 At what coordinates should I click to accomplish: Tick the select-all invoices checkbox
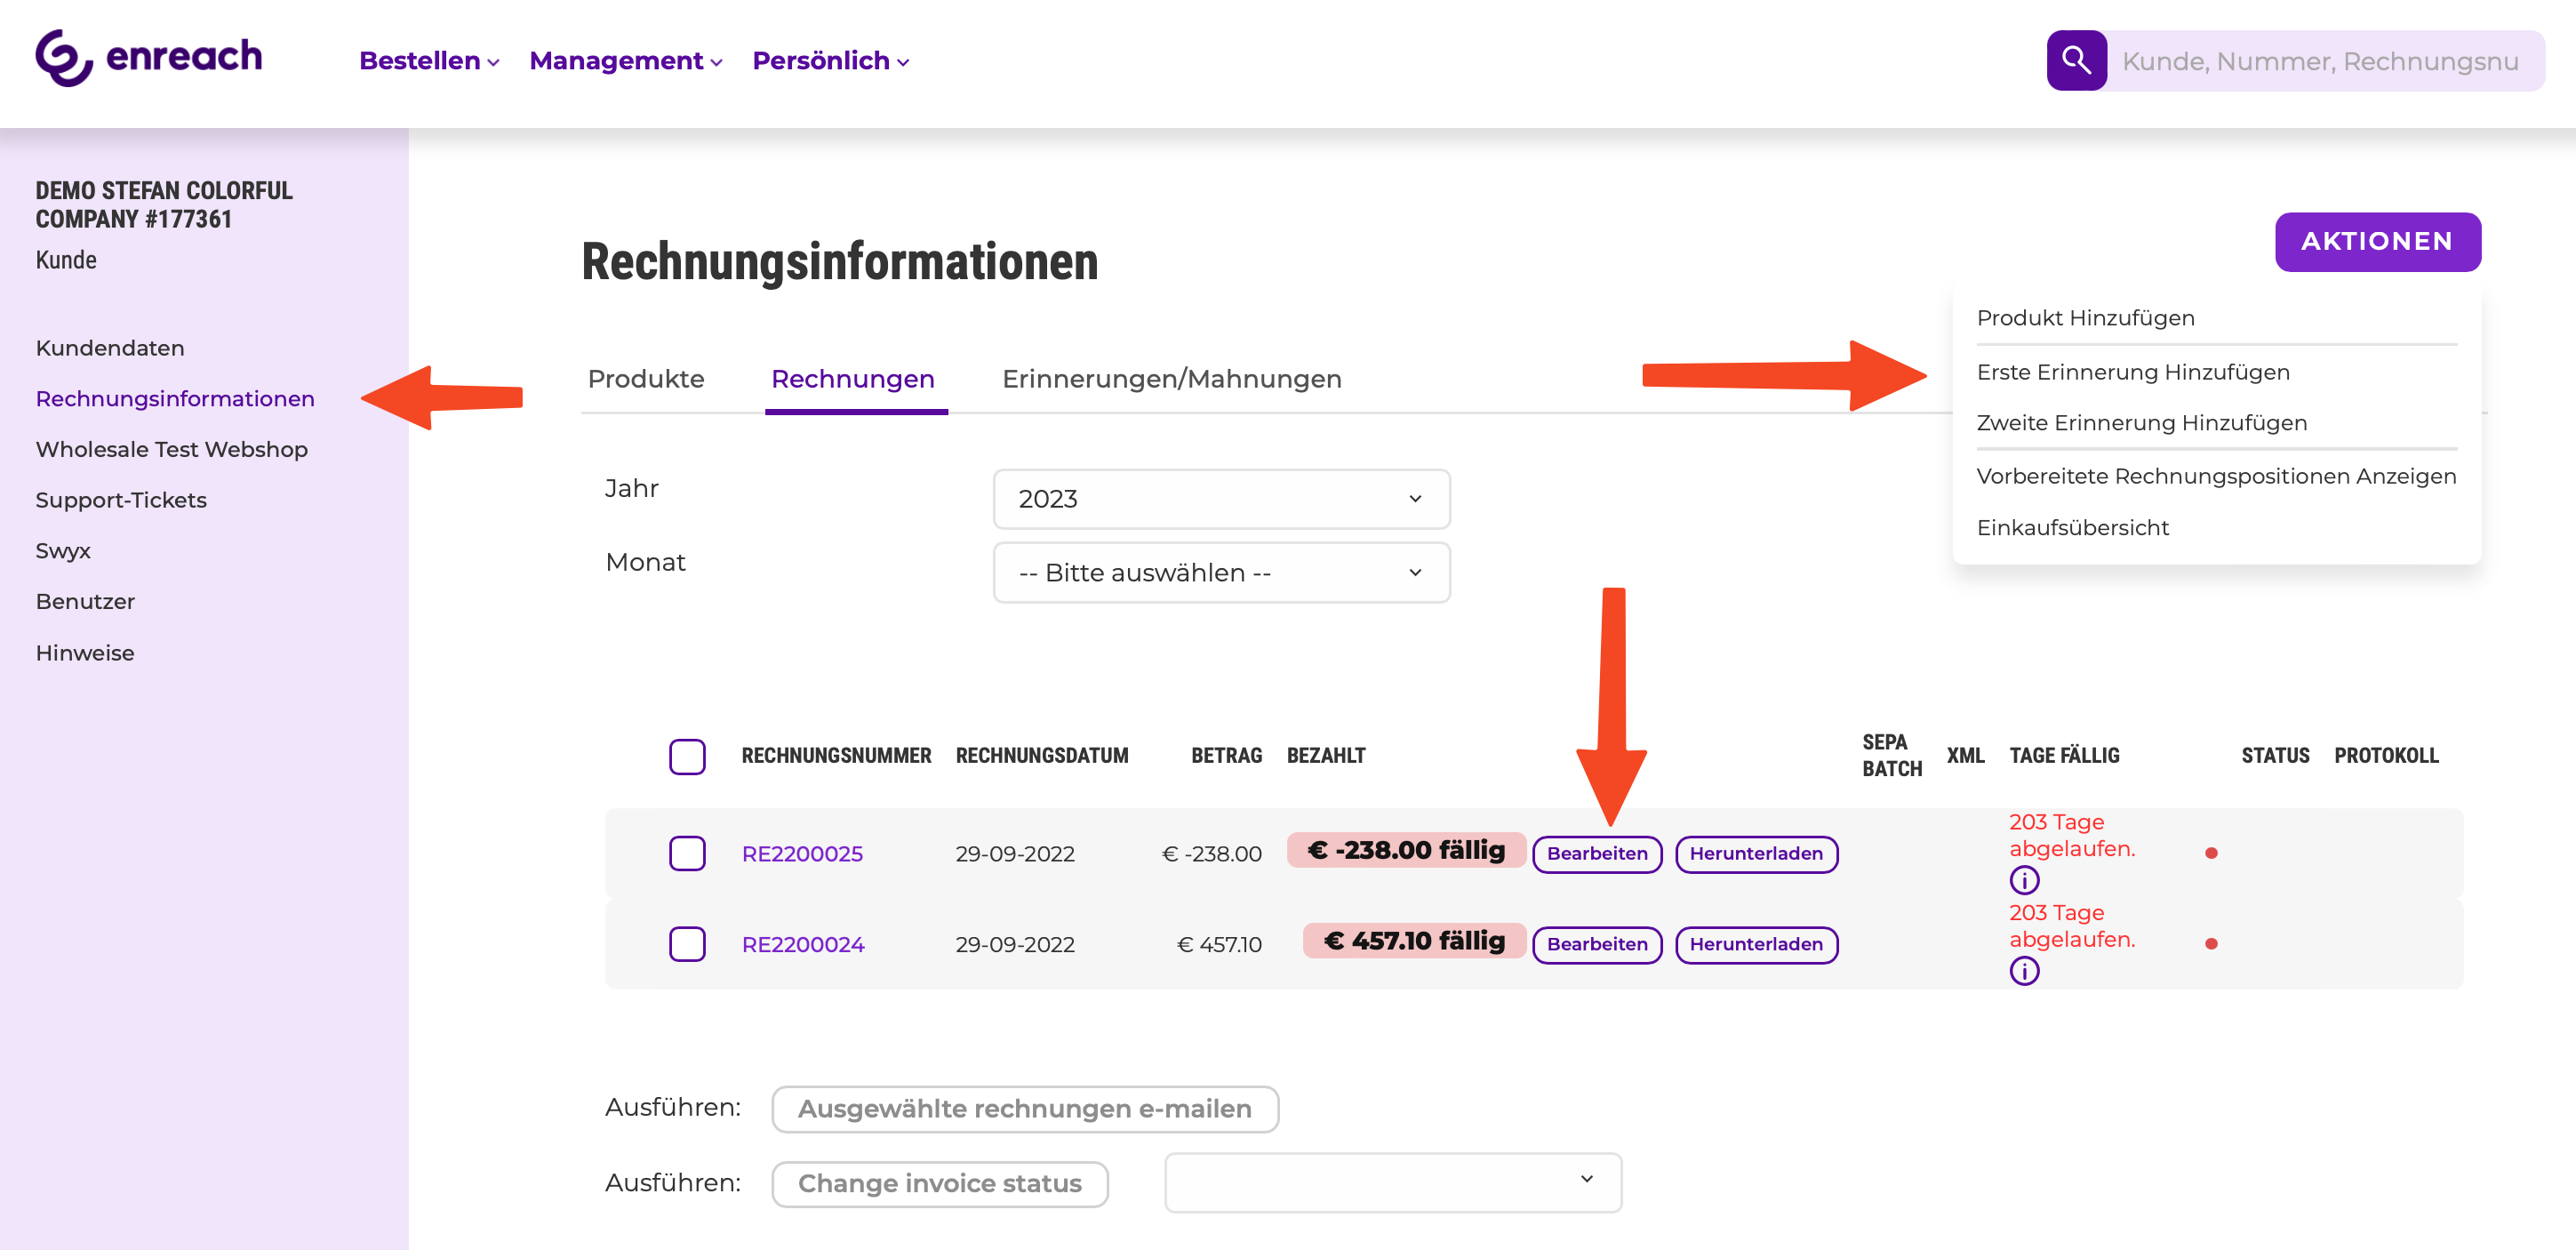687,757
